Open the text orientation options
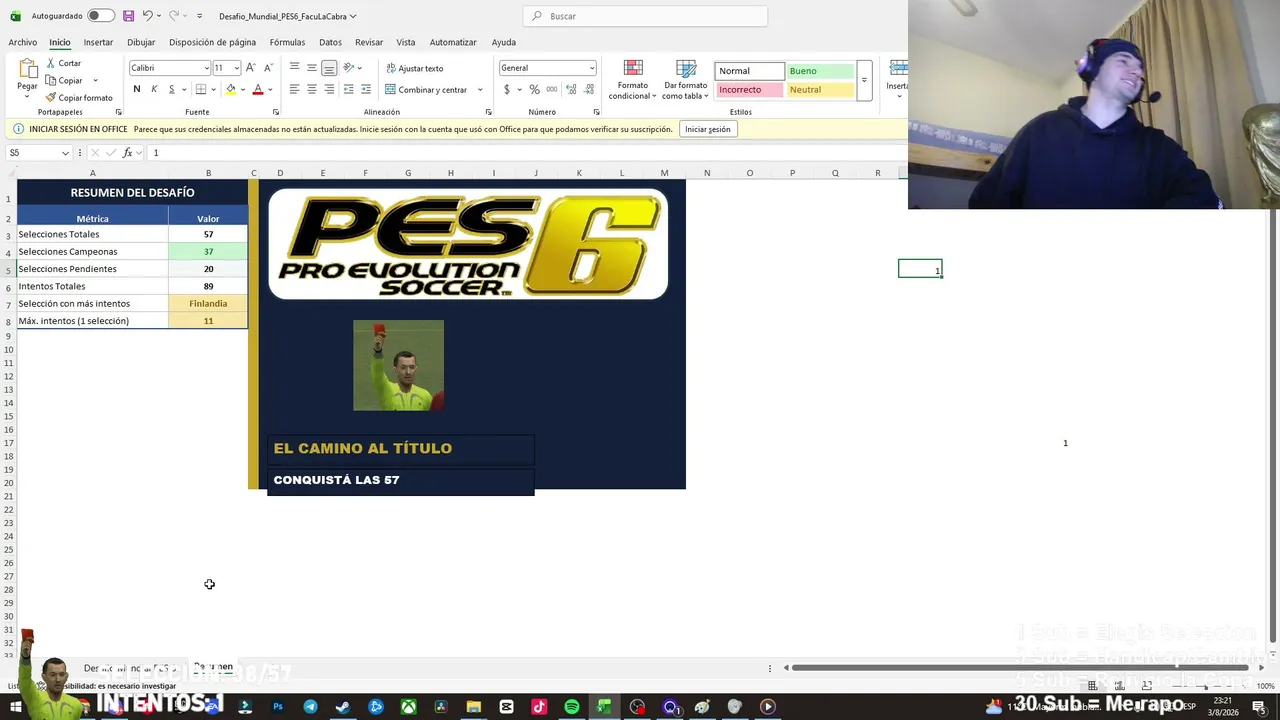This screenshot has width=1280, height=720. pos(351,68)
